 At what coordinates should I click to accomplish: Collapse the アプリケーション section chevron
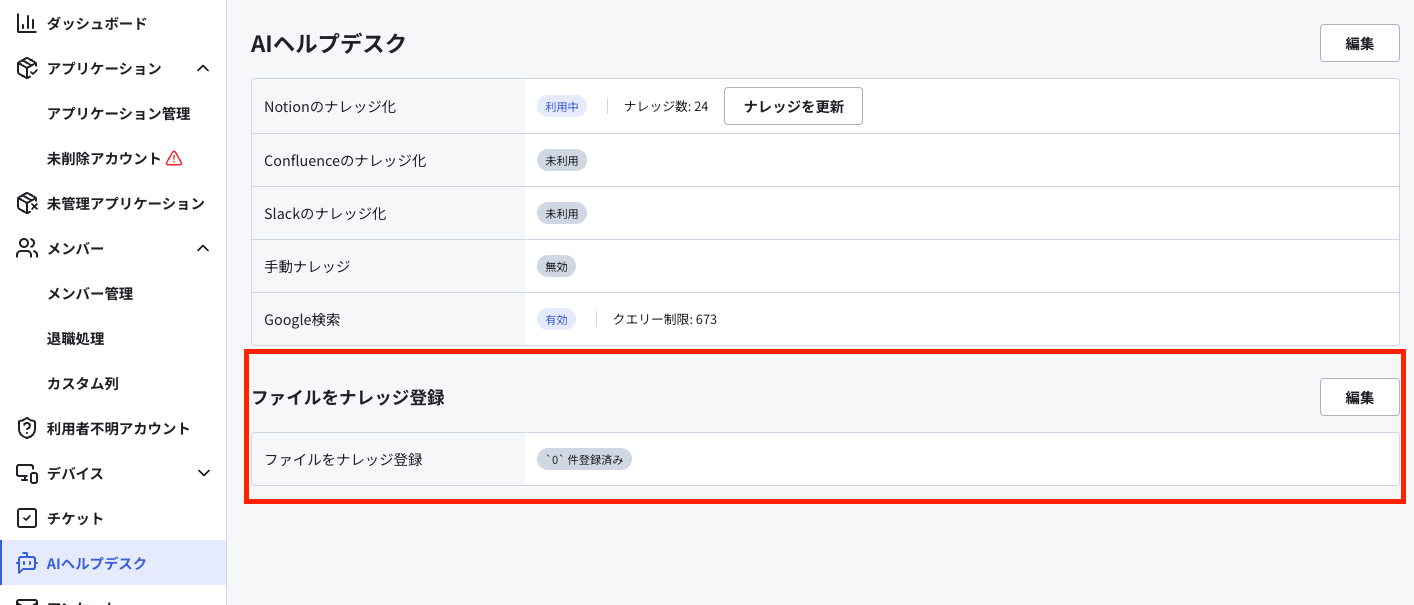[x=203, y=68]
